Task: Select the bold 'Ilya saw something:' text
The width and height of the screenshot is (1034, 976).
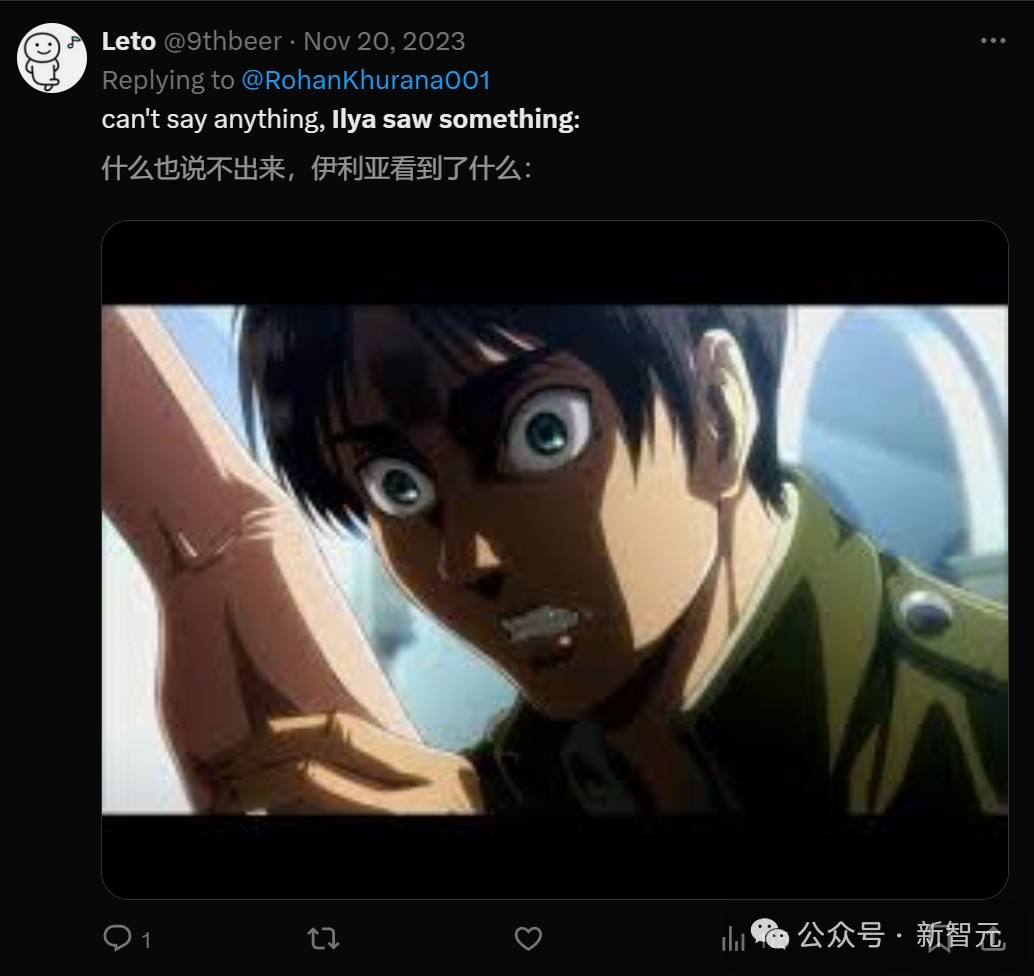Action: 456,119
